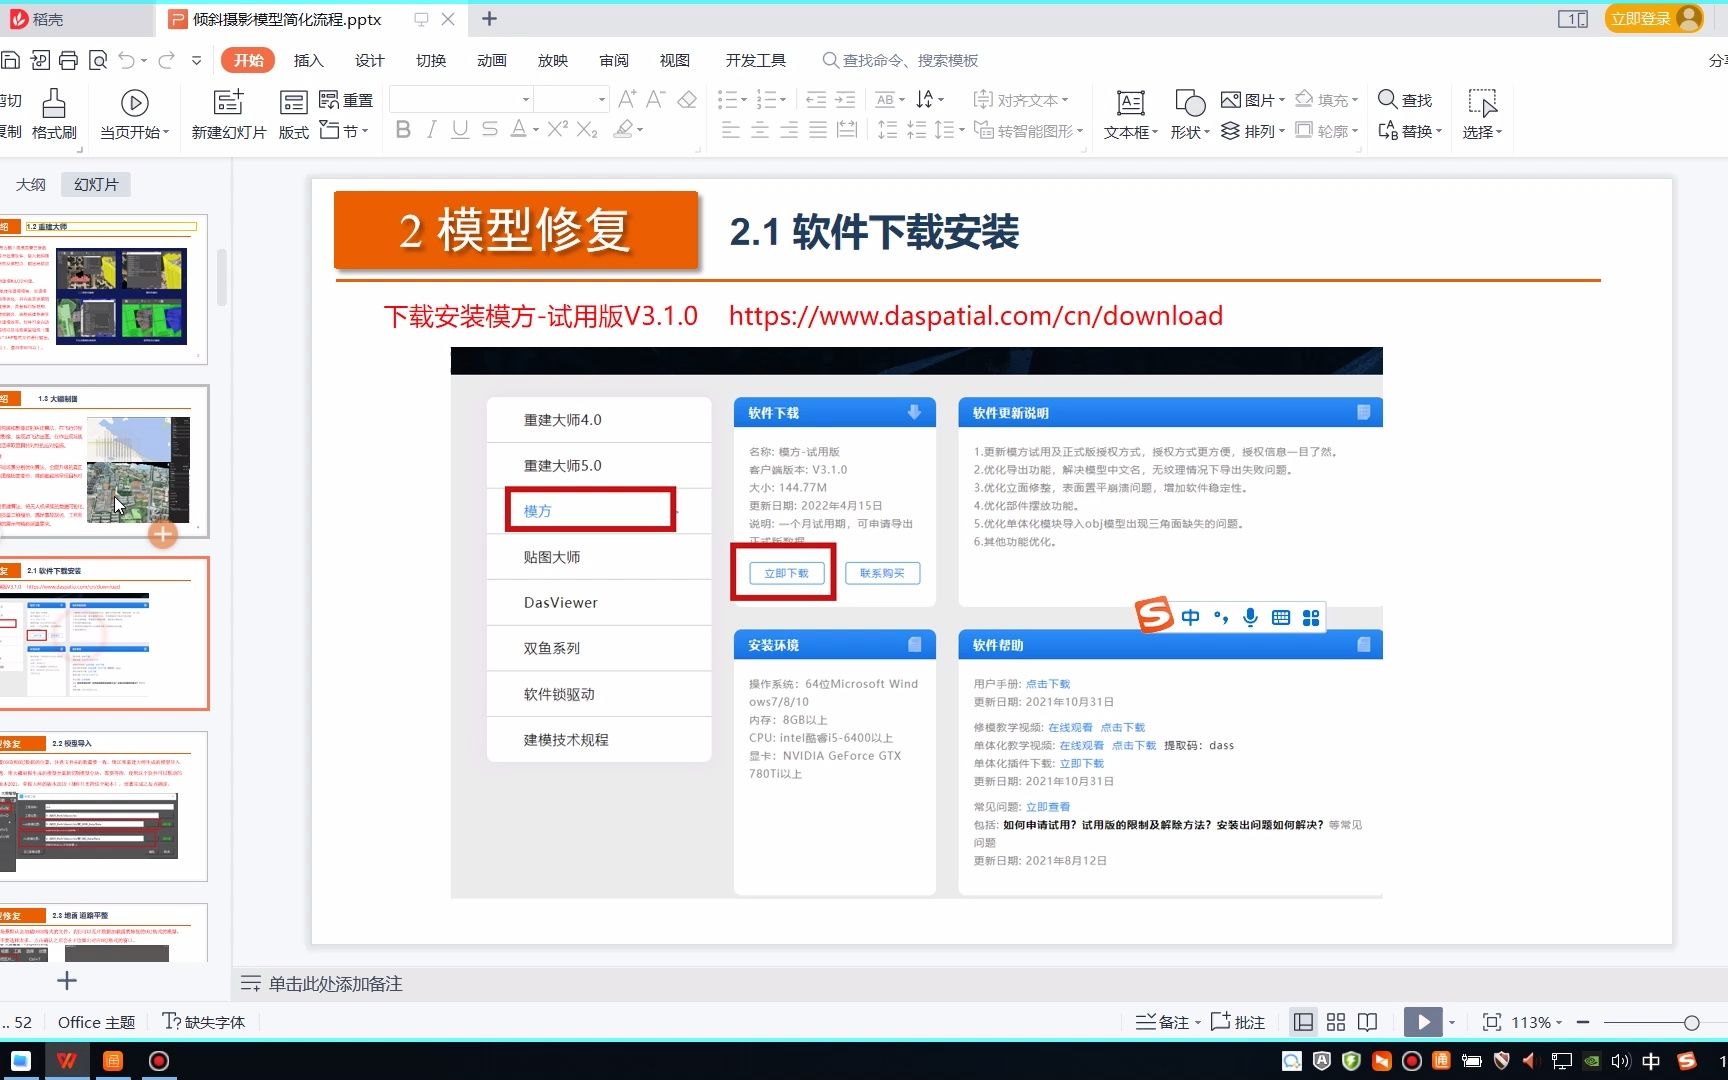
Task: Click the font color A swatch
Action: coord(518,129)
